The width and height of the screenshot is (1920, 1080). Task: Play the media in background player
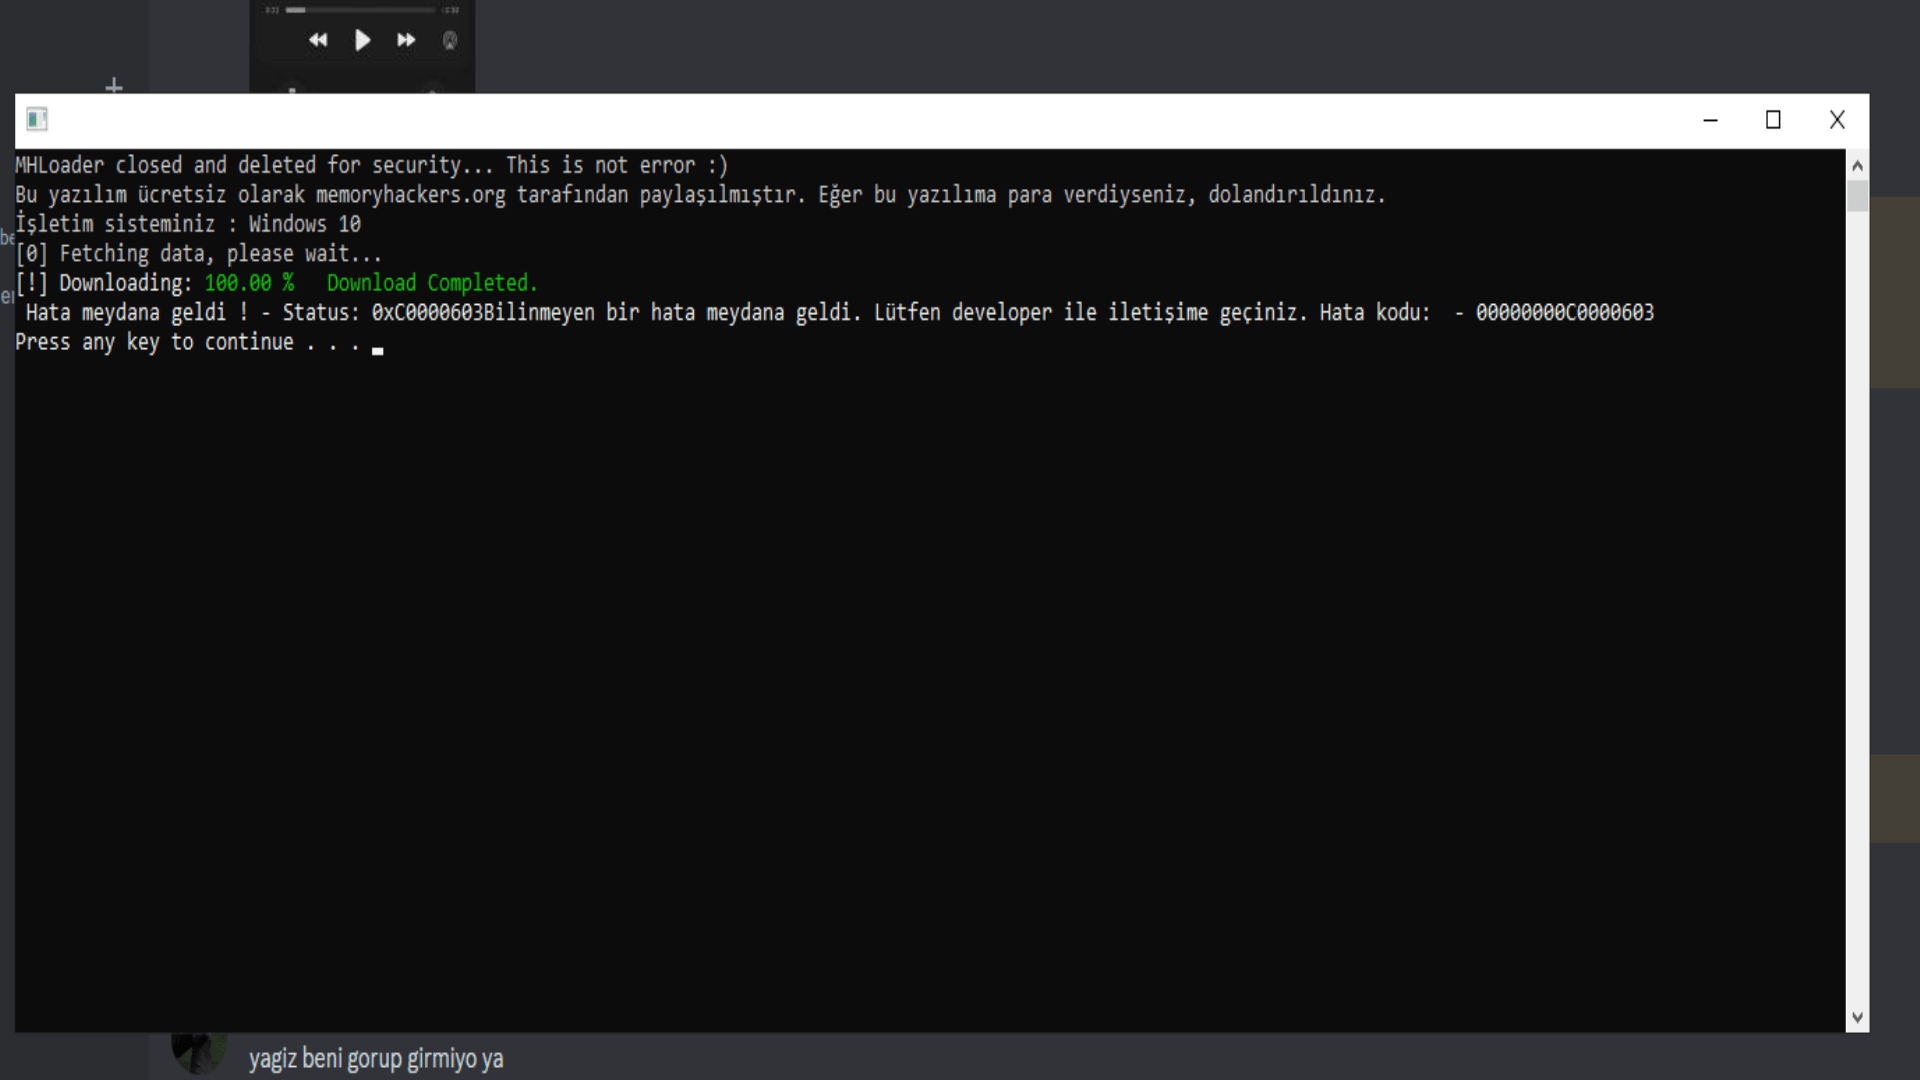click(x=363, y=40)
